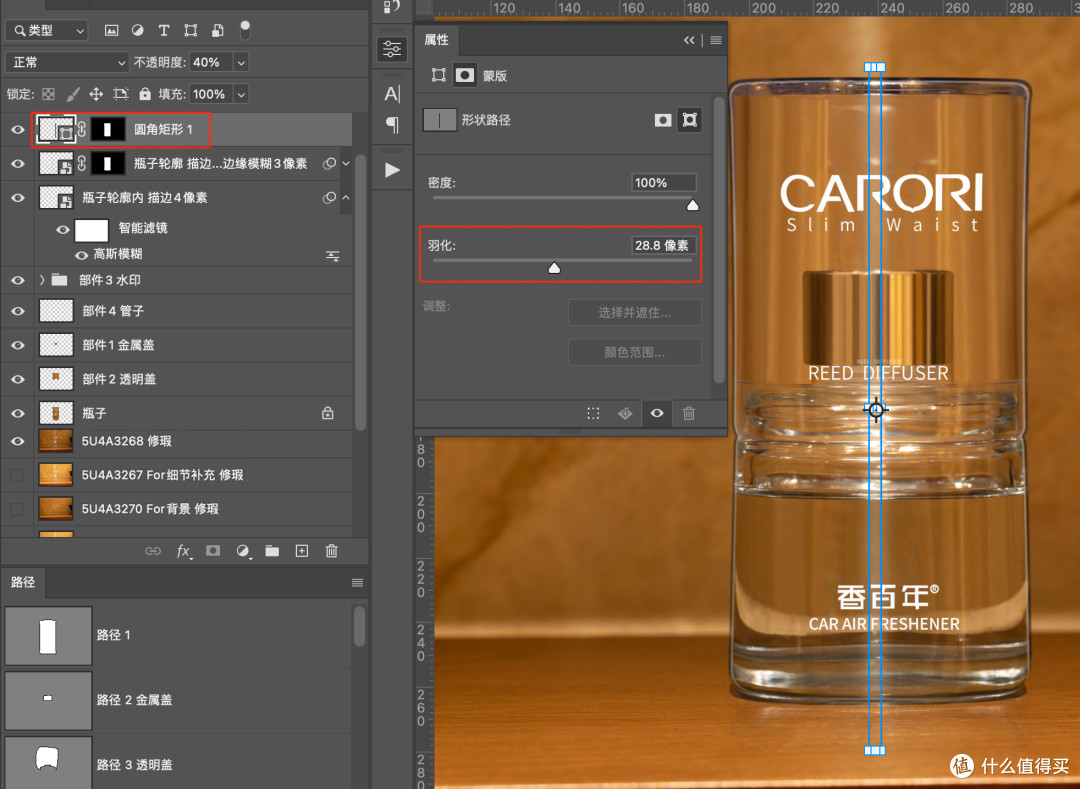Viewport: 1080px width, 789px height.
Task: Open the fill 100% slider dropdown arrow
Action: pos(241,94)
